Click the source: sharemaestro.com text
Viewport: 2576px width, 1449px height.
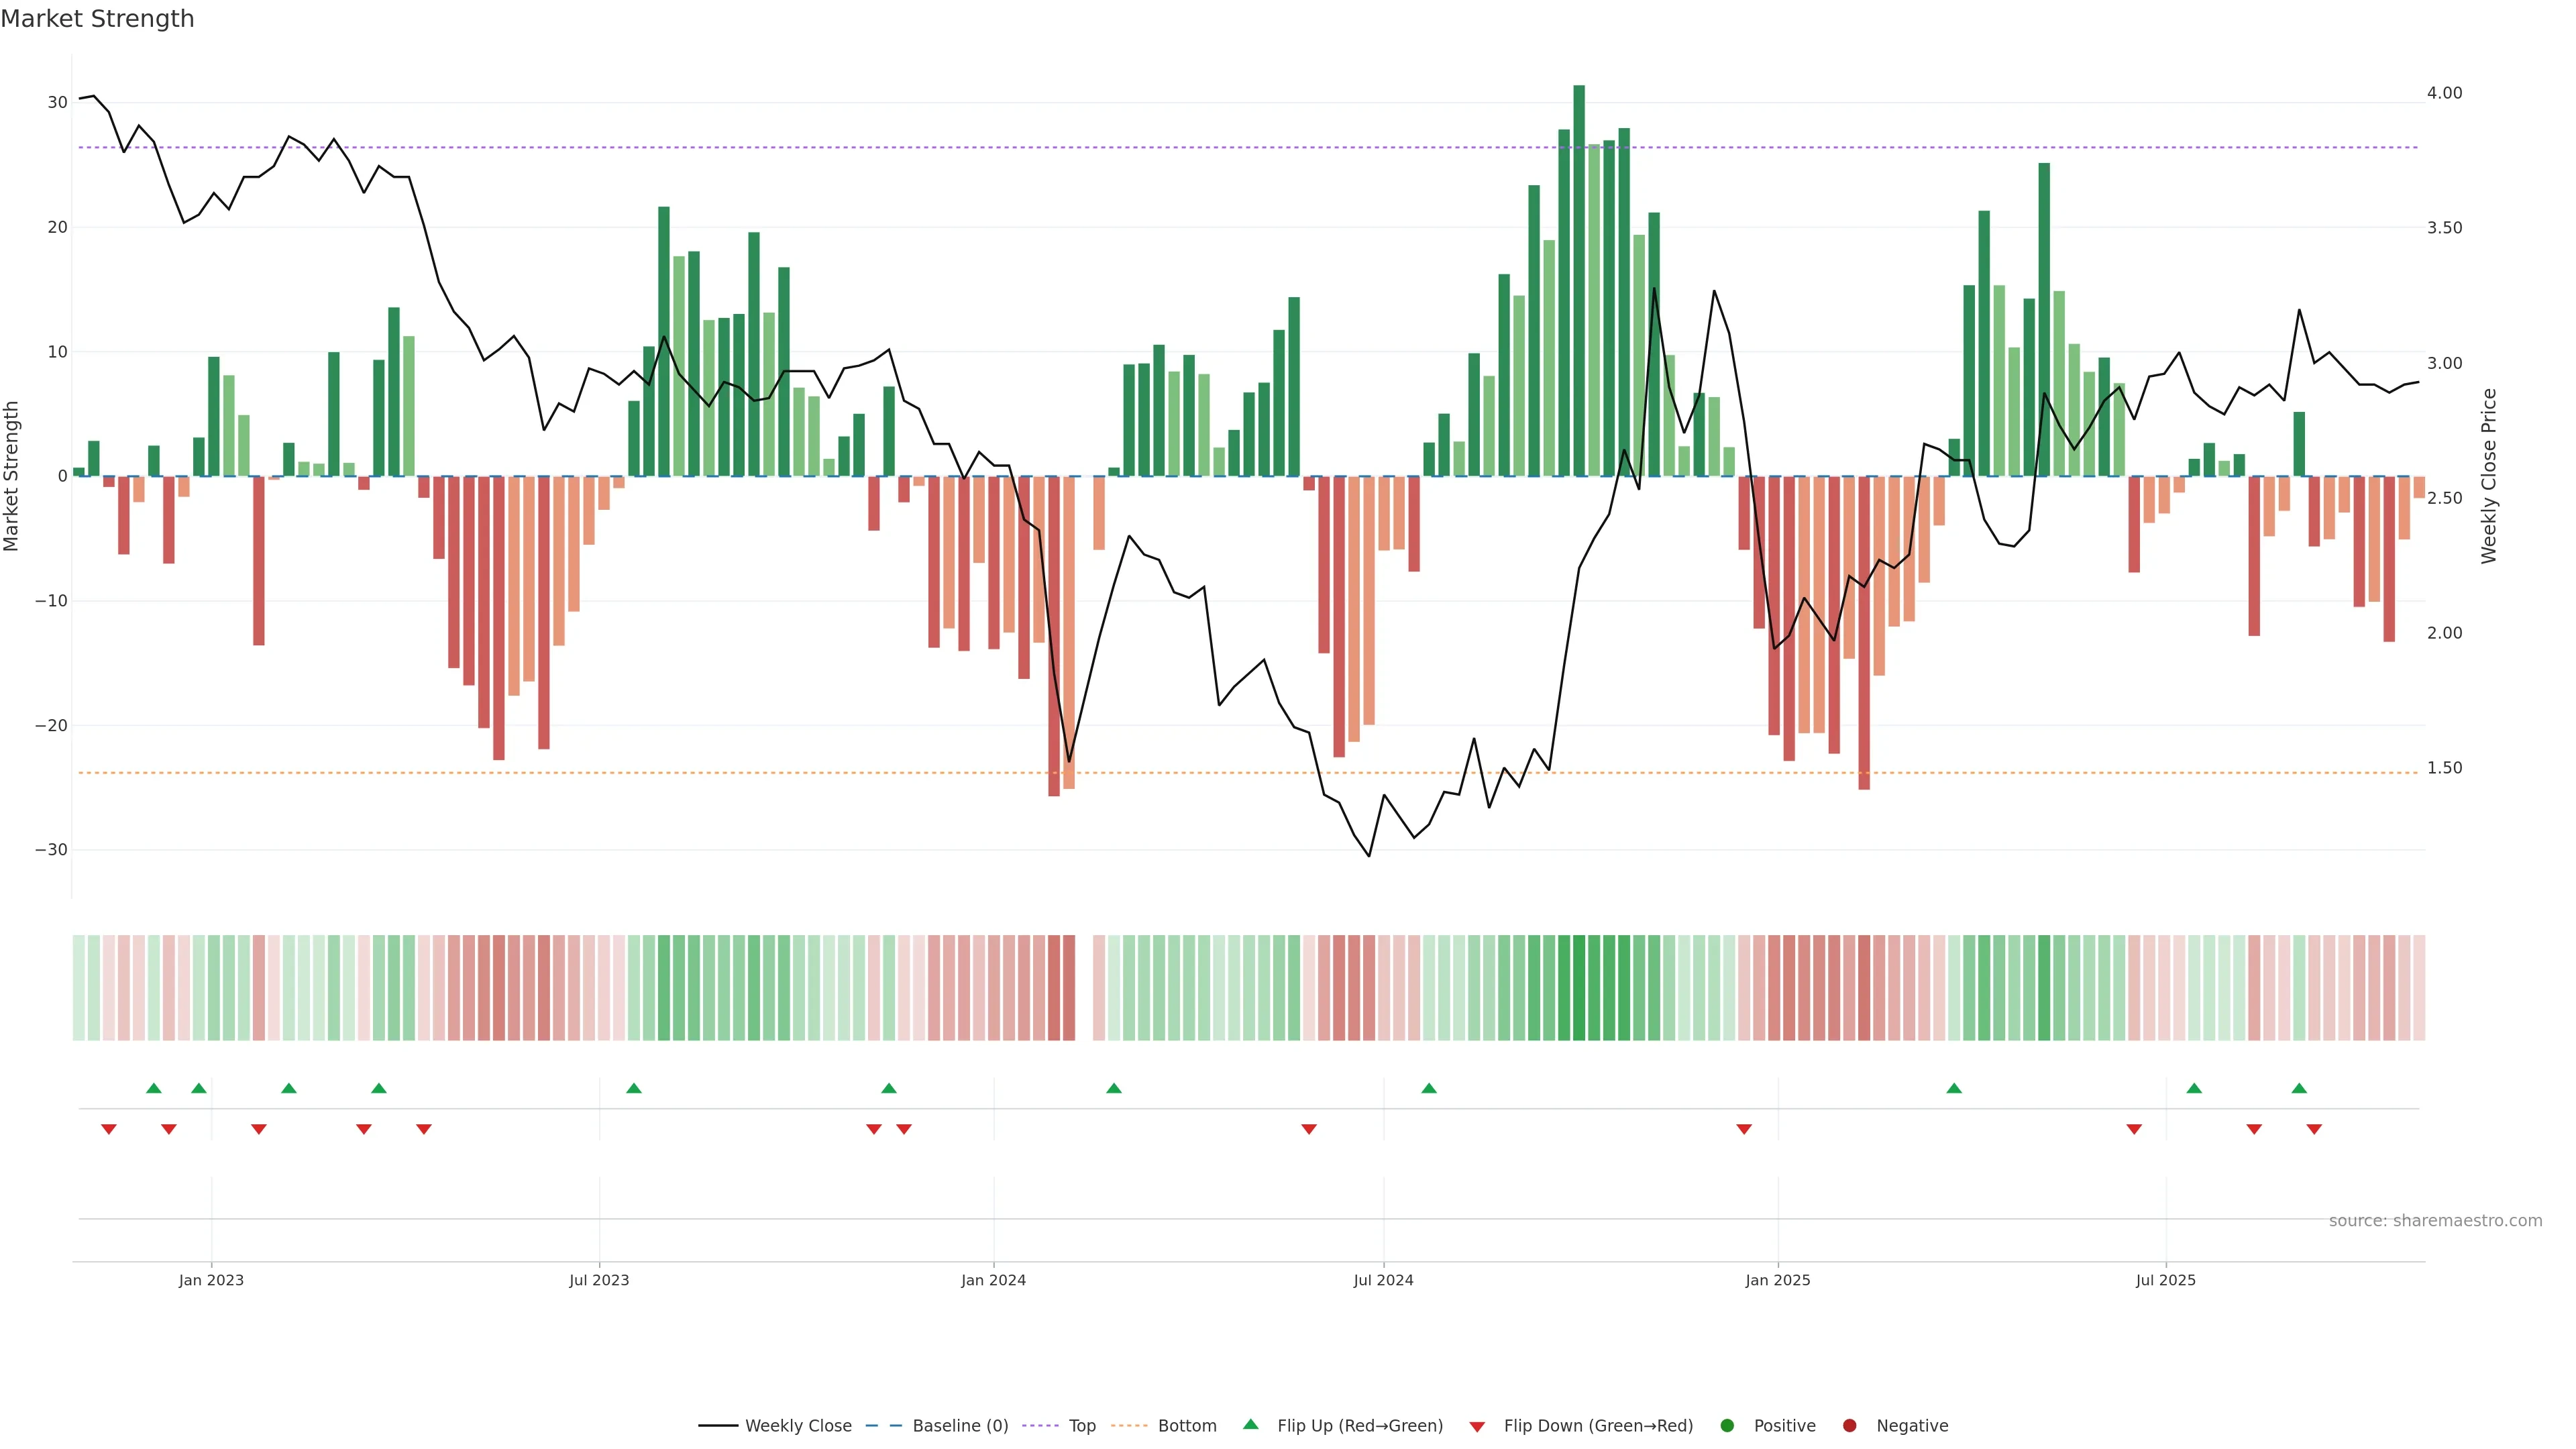pyautogui.click(x=2435, y=1220)
